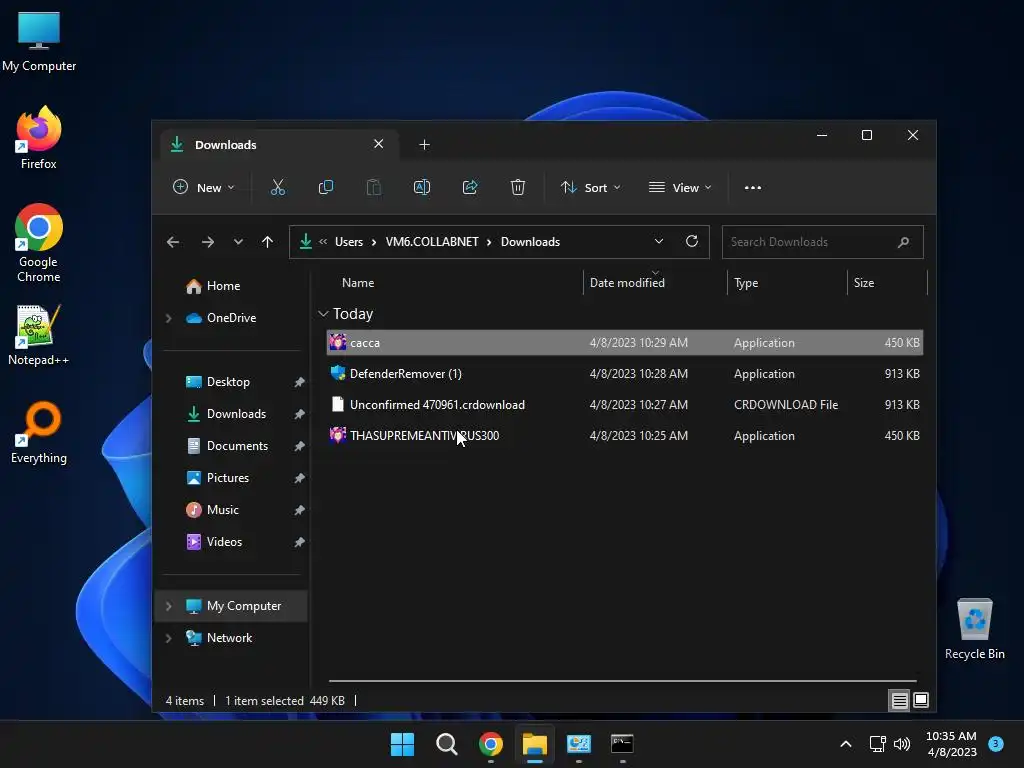
Task: Click VM6.COLLABNET breadcrumb segment
Action: tap(432, 242)
